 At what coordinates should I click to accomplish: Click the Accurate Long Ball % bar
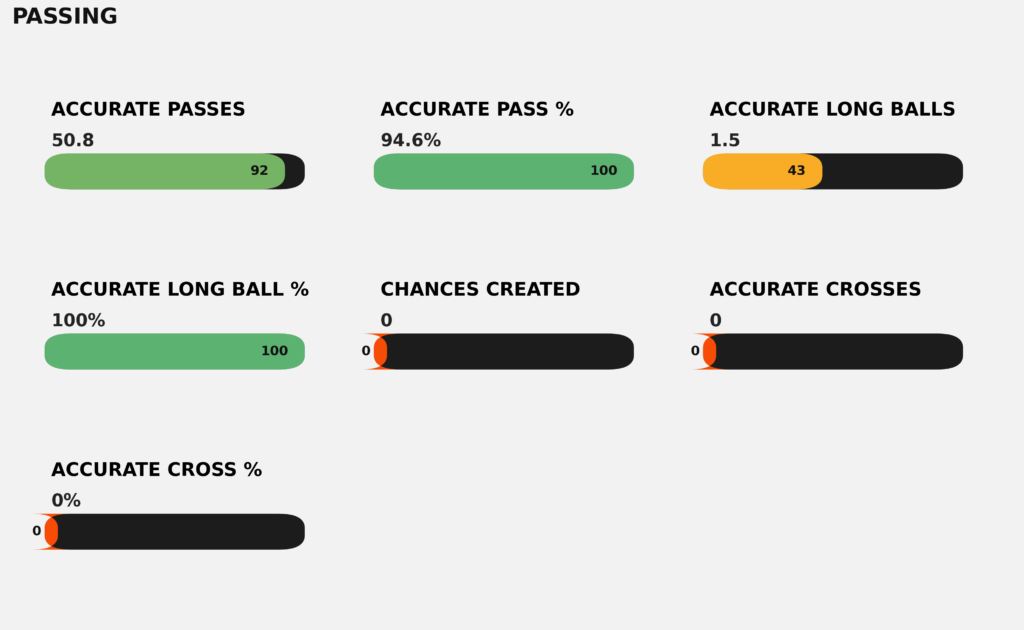tap(174, 351)
